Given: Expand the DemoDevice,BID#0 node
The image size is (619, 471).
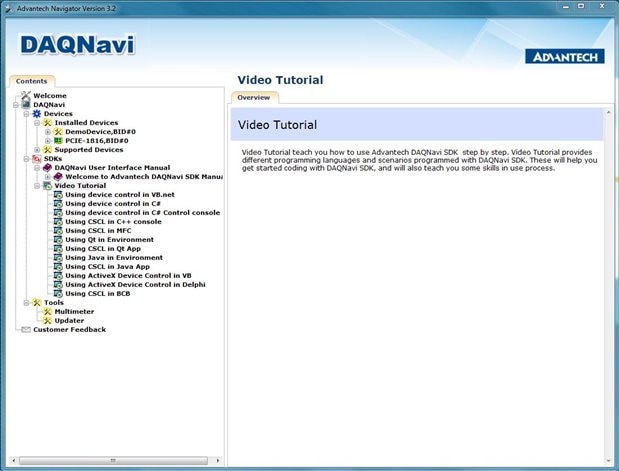Looking at the screenshot, I should (48, 132).
